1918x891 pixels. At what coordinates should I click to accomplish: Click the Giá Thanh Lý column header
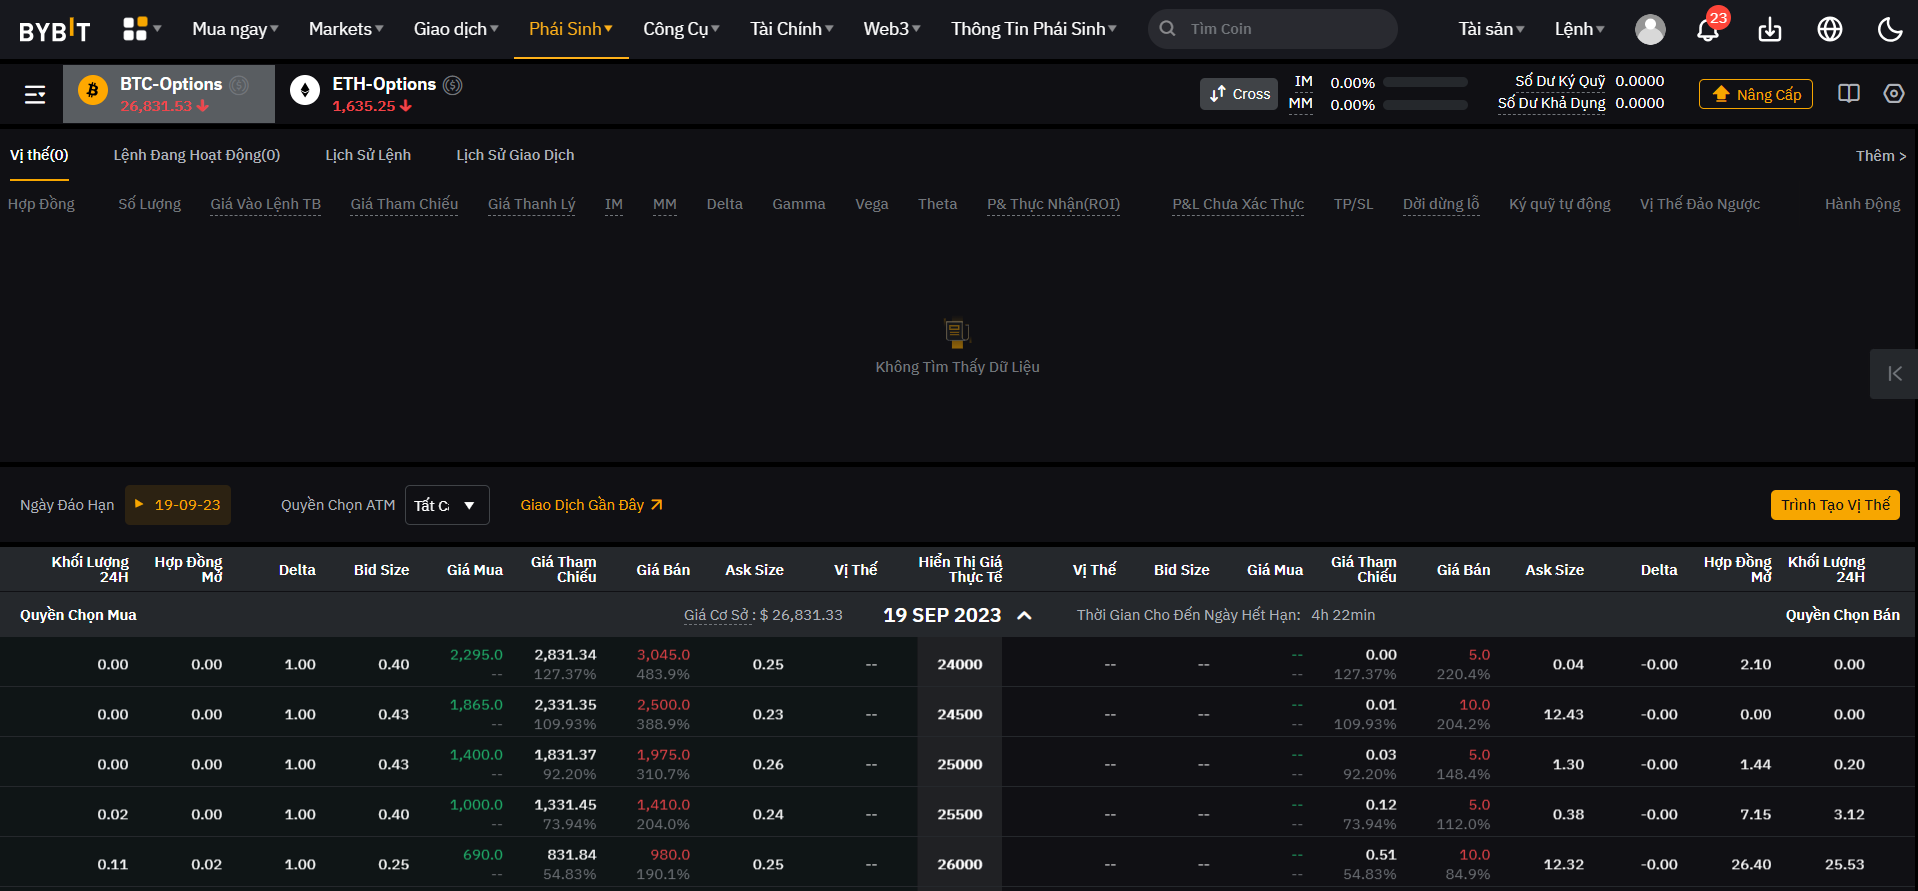click(532, 204)
